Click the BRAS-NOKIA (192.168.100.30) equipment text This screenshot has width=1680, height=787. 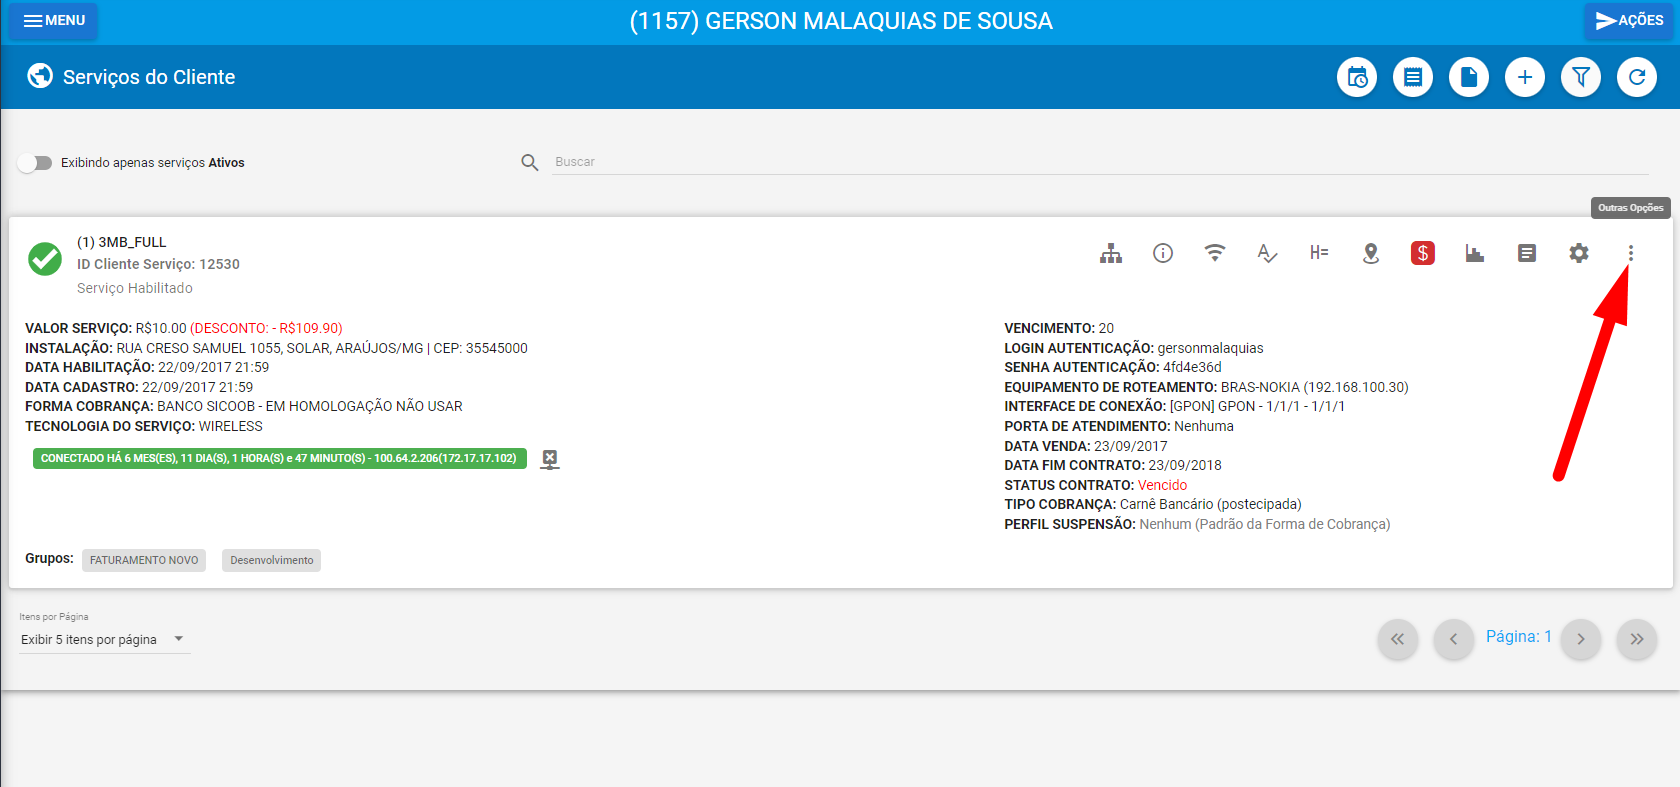[1314, 387]
